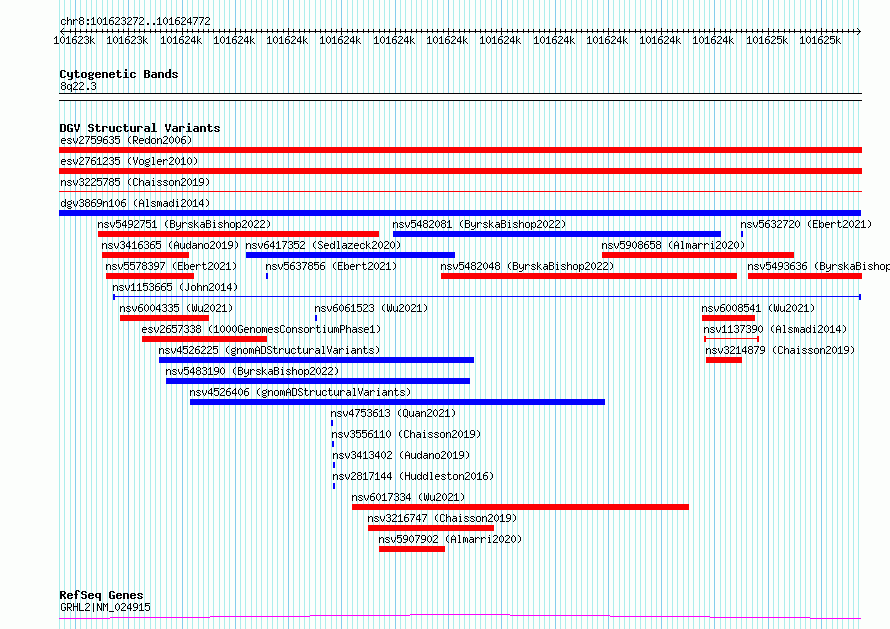Select the nsv4526225 (gnomADStructuralVariants) blue bar

coord(316,360)
